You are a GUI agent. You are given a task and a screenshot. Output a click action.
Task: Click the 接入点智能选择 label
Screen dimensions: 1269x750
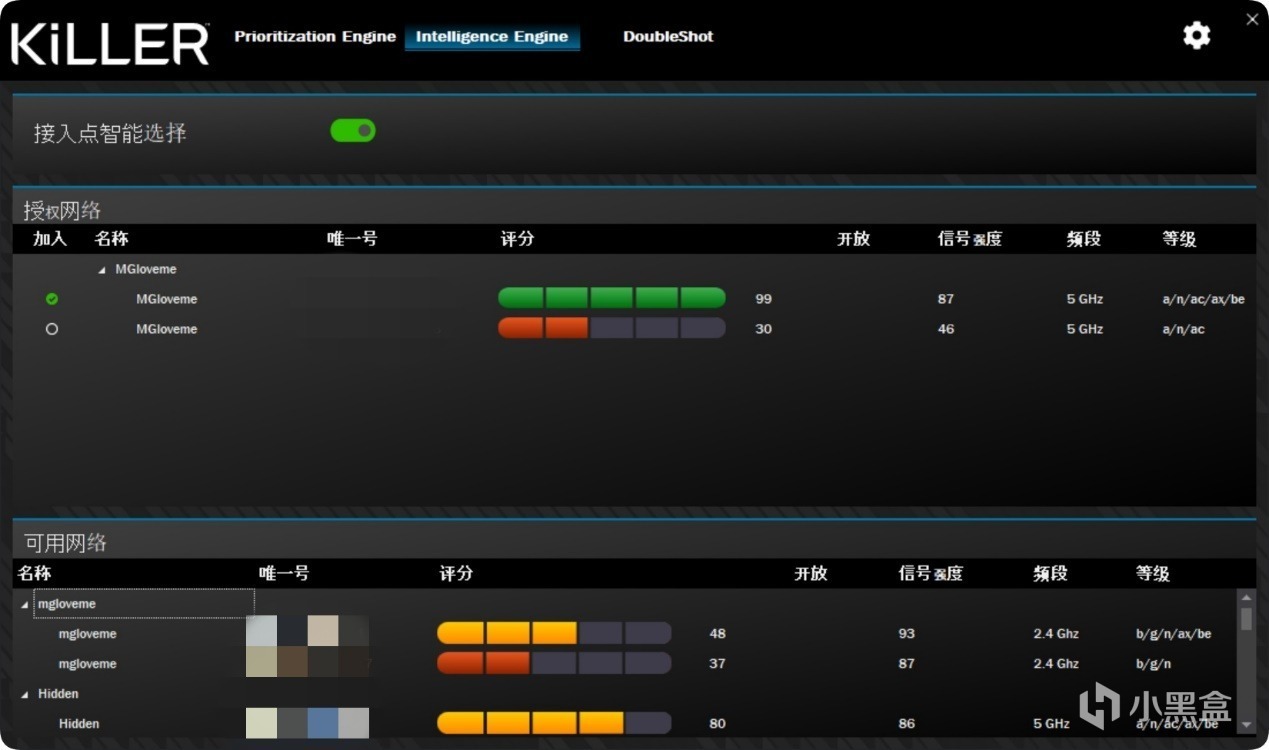[110, 133]
